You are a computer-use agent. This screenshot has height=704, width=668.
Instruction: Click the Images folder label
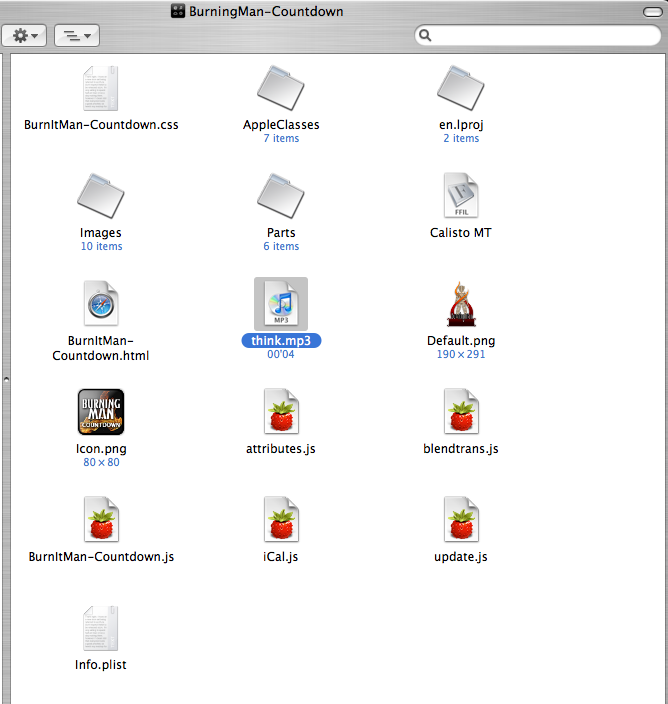tap(101, 233)
